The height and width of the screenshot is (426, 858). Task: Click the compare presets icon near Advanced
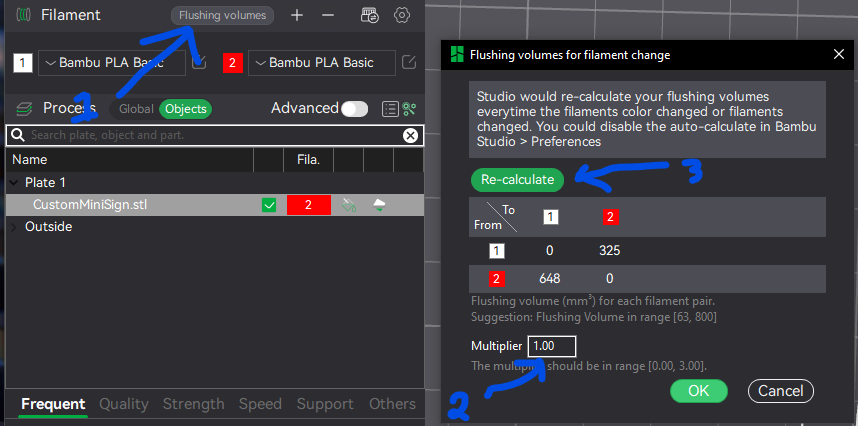pyautogui.click(x=409, y=108)
